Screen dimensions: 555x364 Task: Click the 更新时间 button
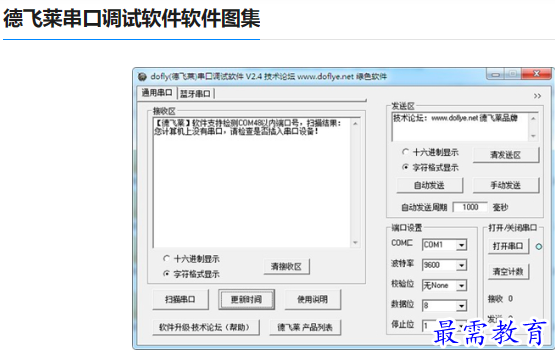[x=246, y=300]
